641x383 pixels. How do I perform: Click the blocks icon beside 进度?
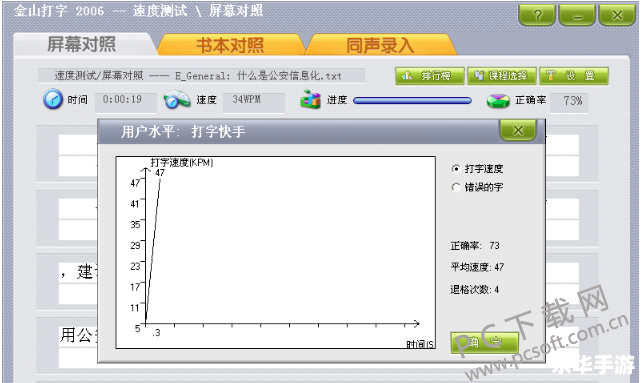pos(310,99)
